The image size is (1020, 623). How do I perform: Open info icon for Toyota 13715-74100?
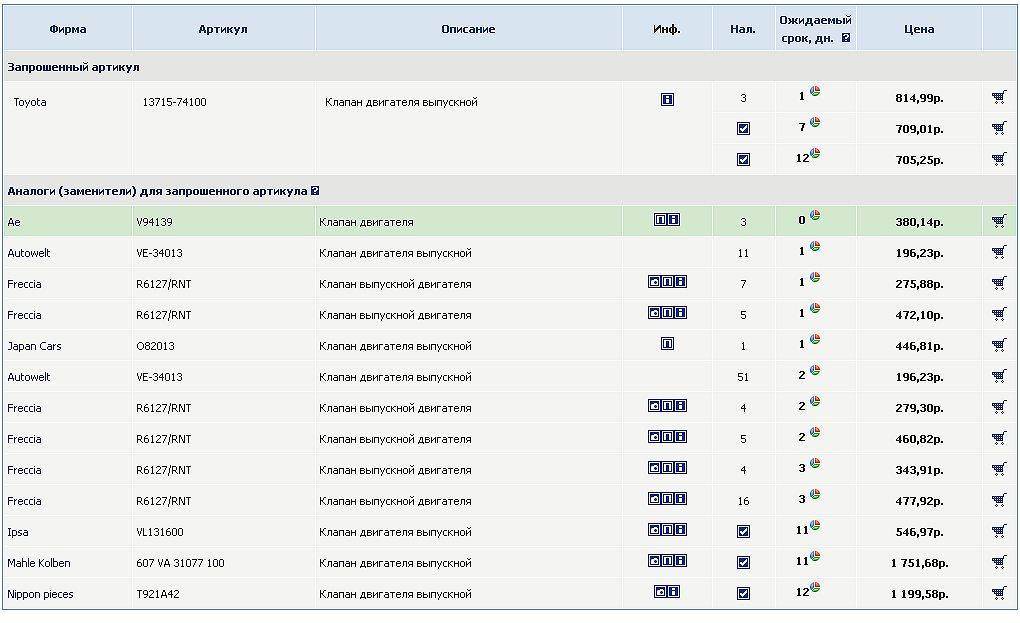pos(667,100)
